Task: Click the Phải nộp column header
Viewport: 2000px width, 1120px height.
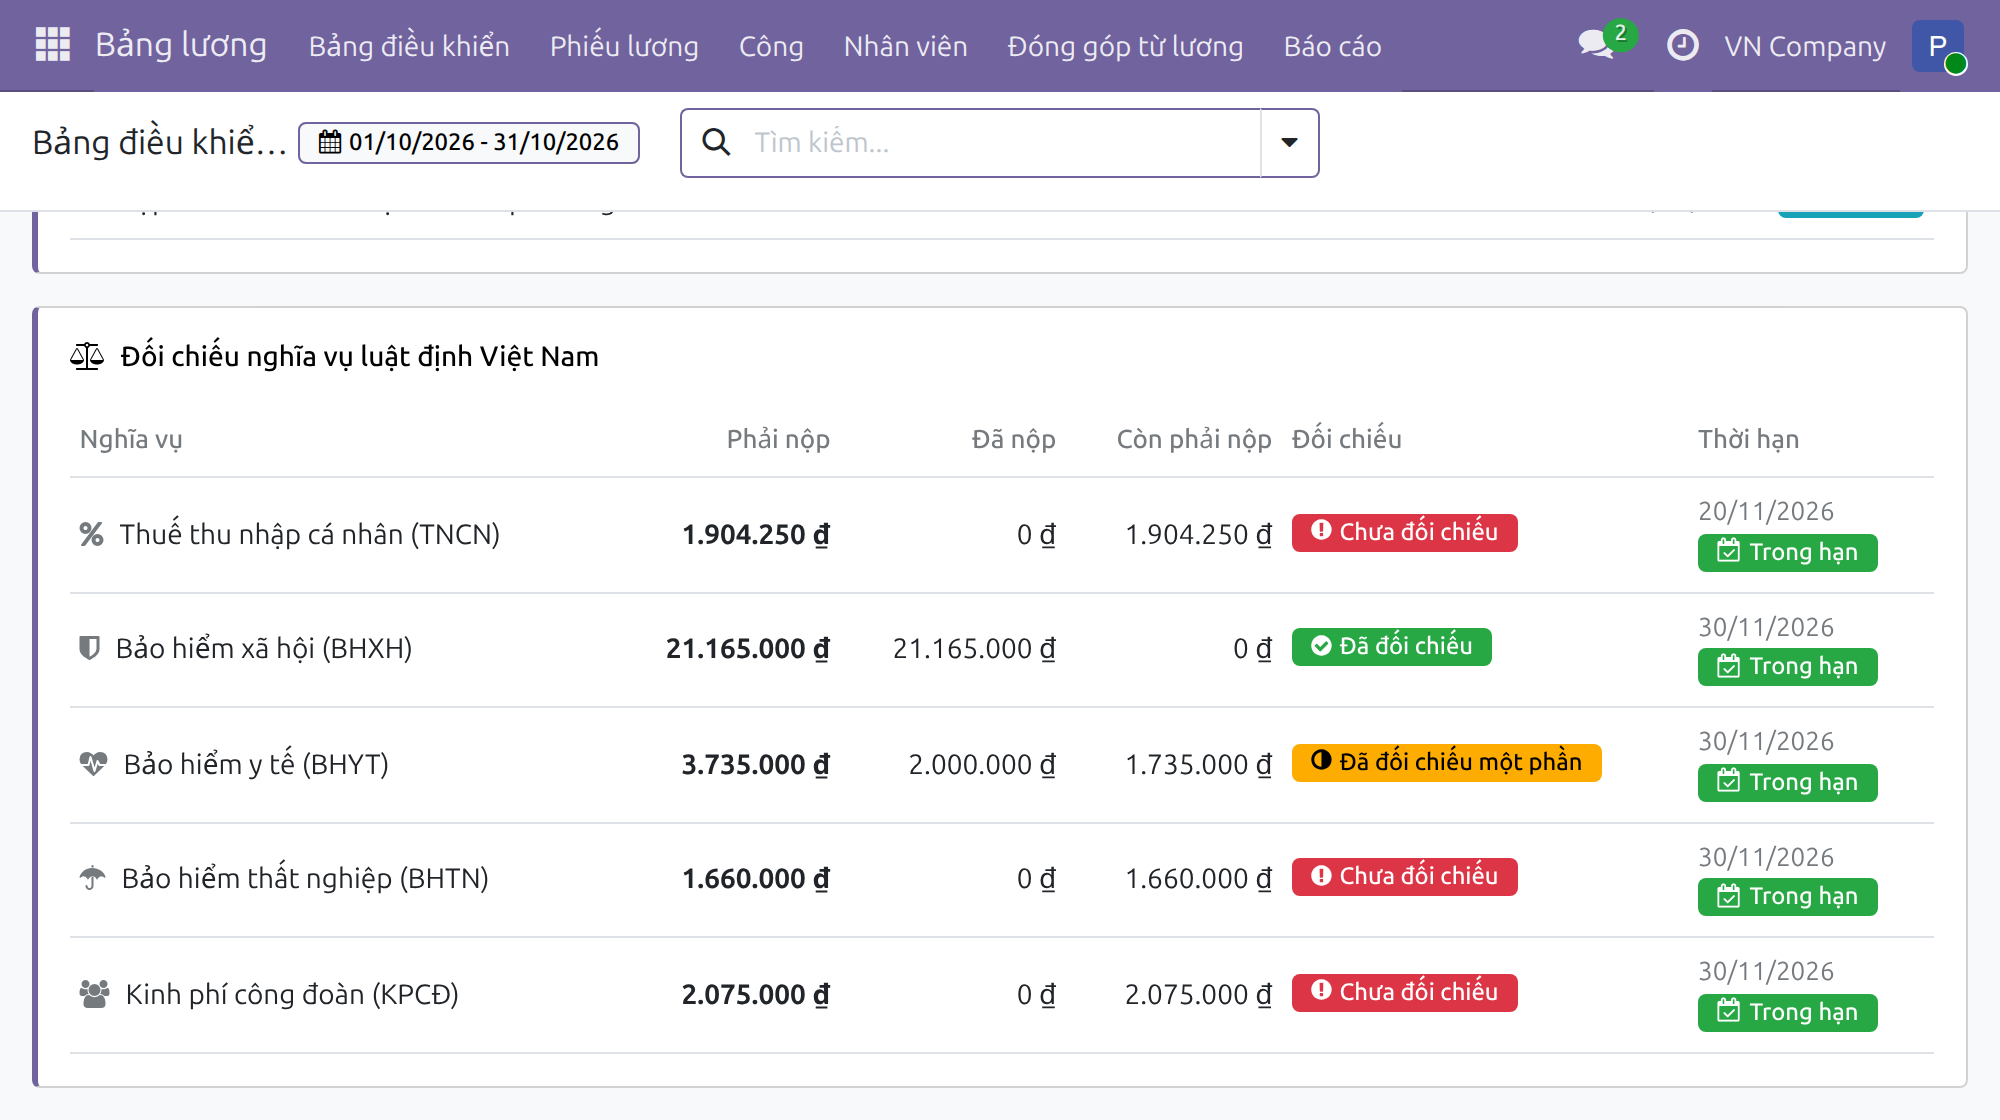Action: tap(778, 439)
